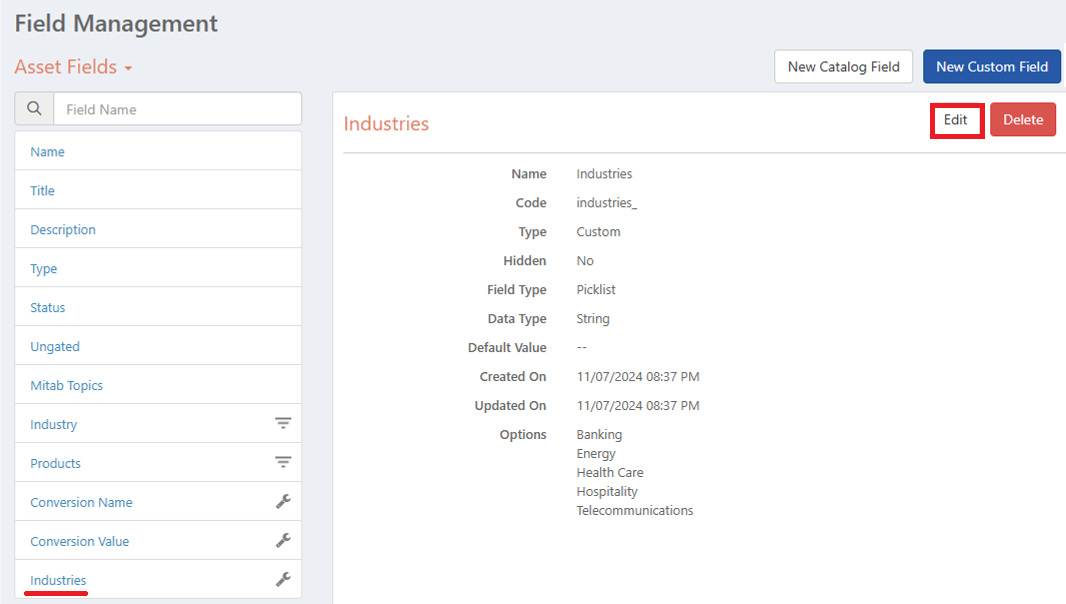Viewport: 1066px width, 604px height.
Task: Click wrench icon on Industries row
Action: [x=283, y=579]
